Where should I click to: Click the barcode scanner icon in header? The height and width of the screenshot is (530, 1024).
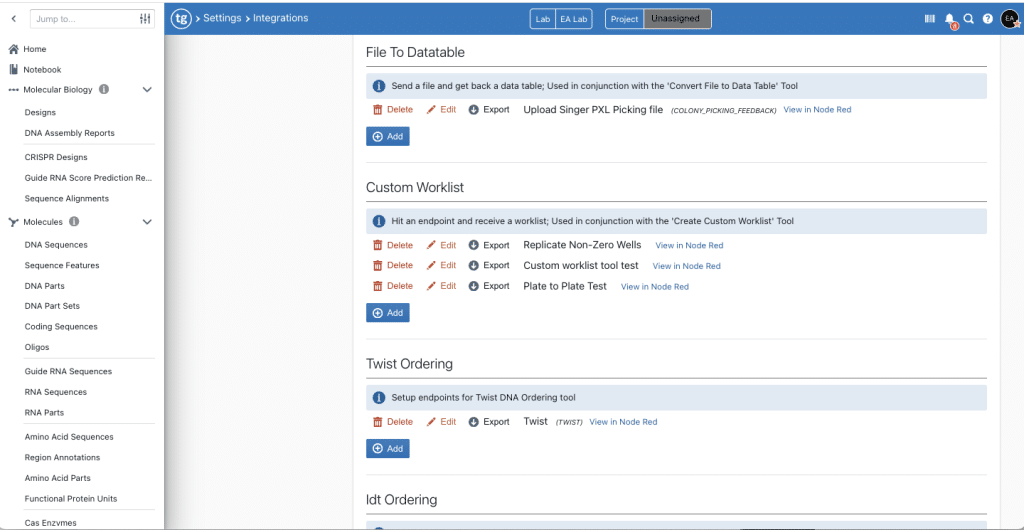click(930, 19)
